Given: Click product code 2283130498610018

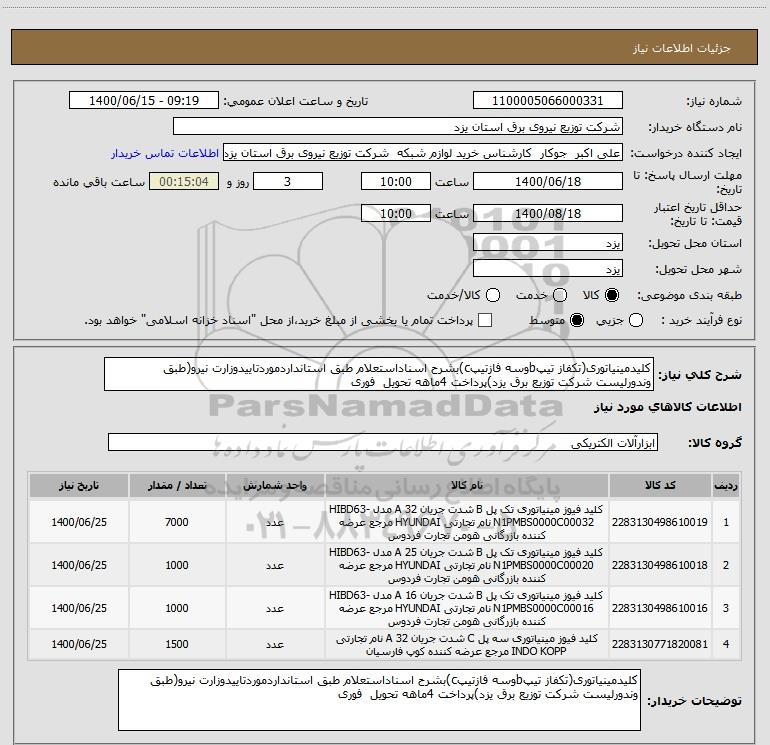Looking at the screenshot, I should [x=660, y=565].
